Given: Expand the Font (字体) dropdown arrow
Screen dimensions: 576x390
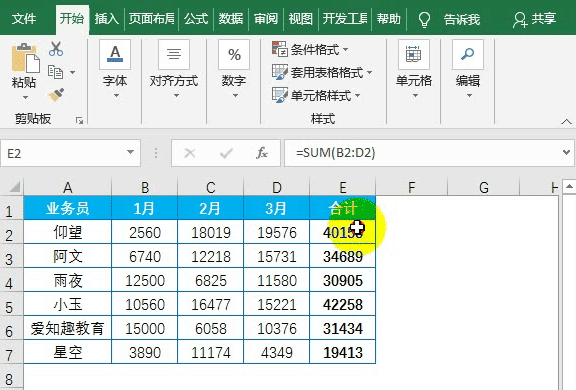Looking at the screenshot, I should tap(116, 96).
